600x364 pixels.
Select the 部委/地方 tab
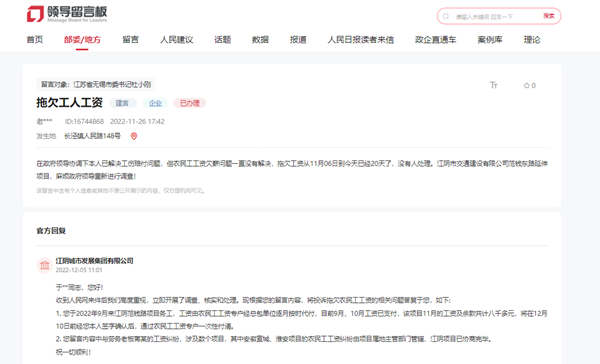point(82,39)
